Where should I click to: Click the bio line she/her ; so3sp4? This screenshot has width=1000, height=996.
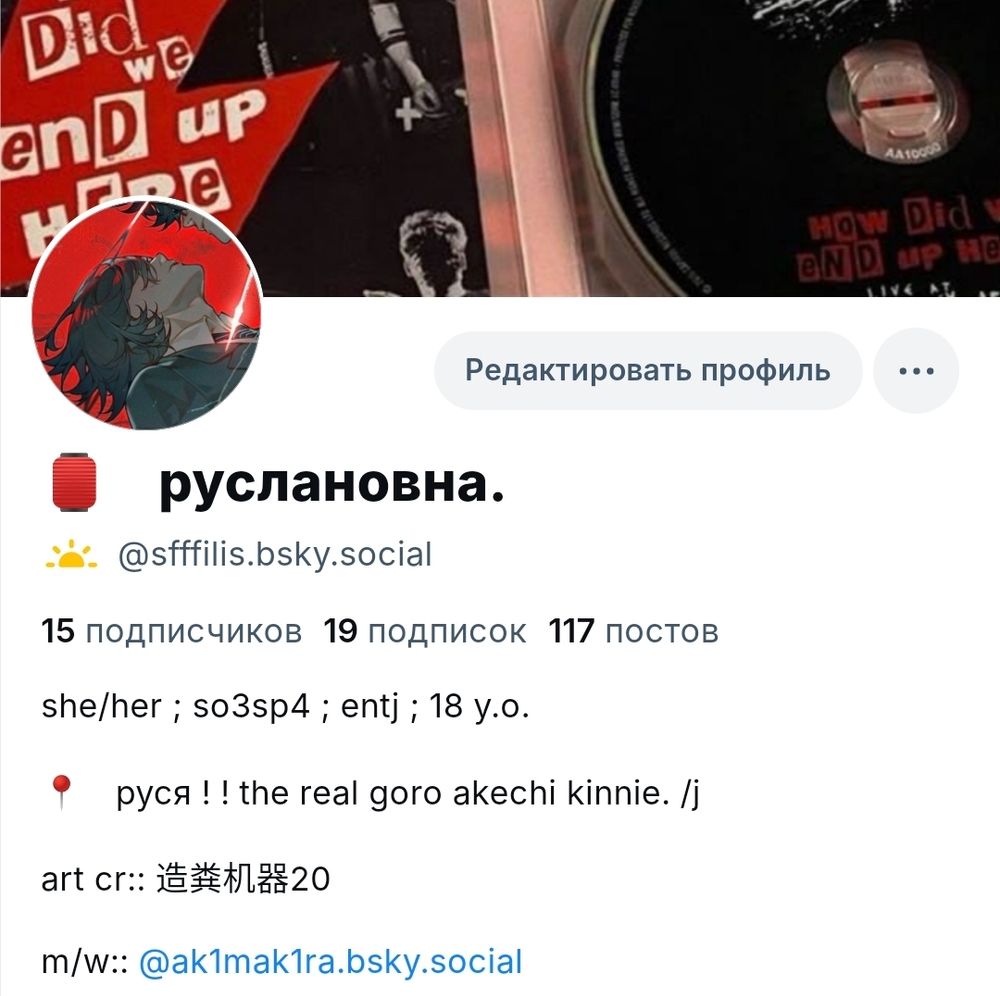pyautogui.click(x=175, y=707)
